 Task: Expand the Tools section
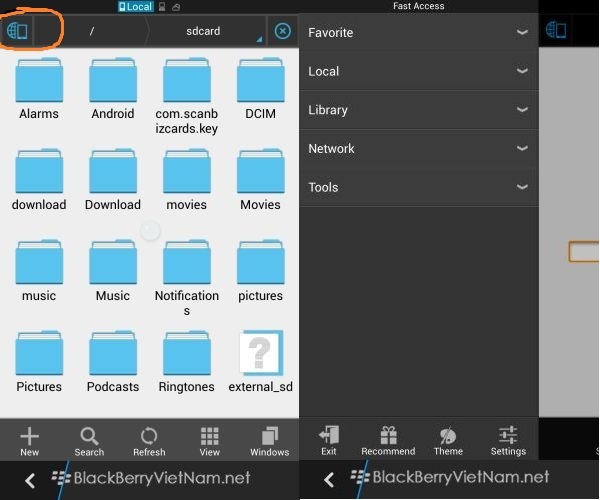(x=419, y=187)
